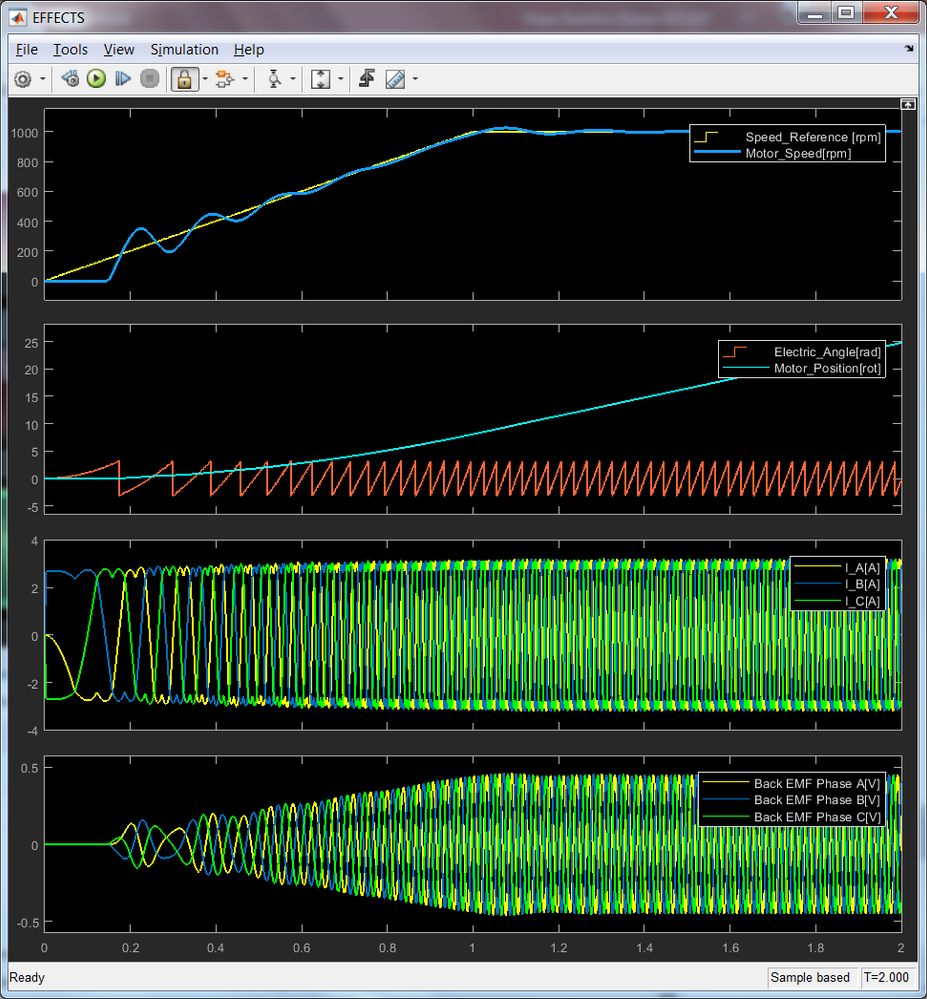Click the Cursor Measurements ruler icon
This screenshot has height=999, width=927.
(x=395, y=79)
